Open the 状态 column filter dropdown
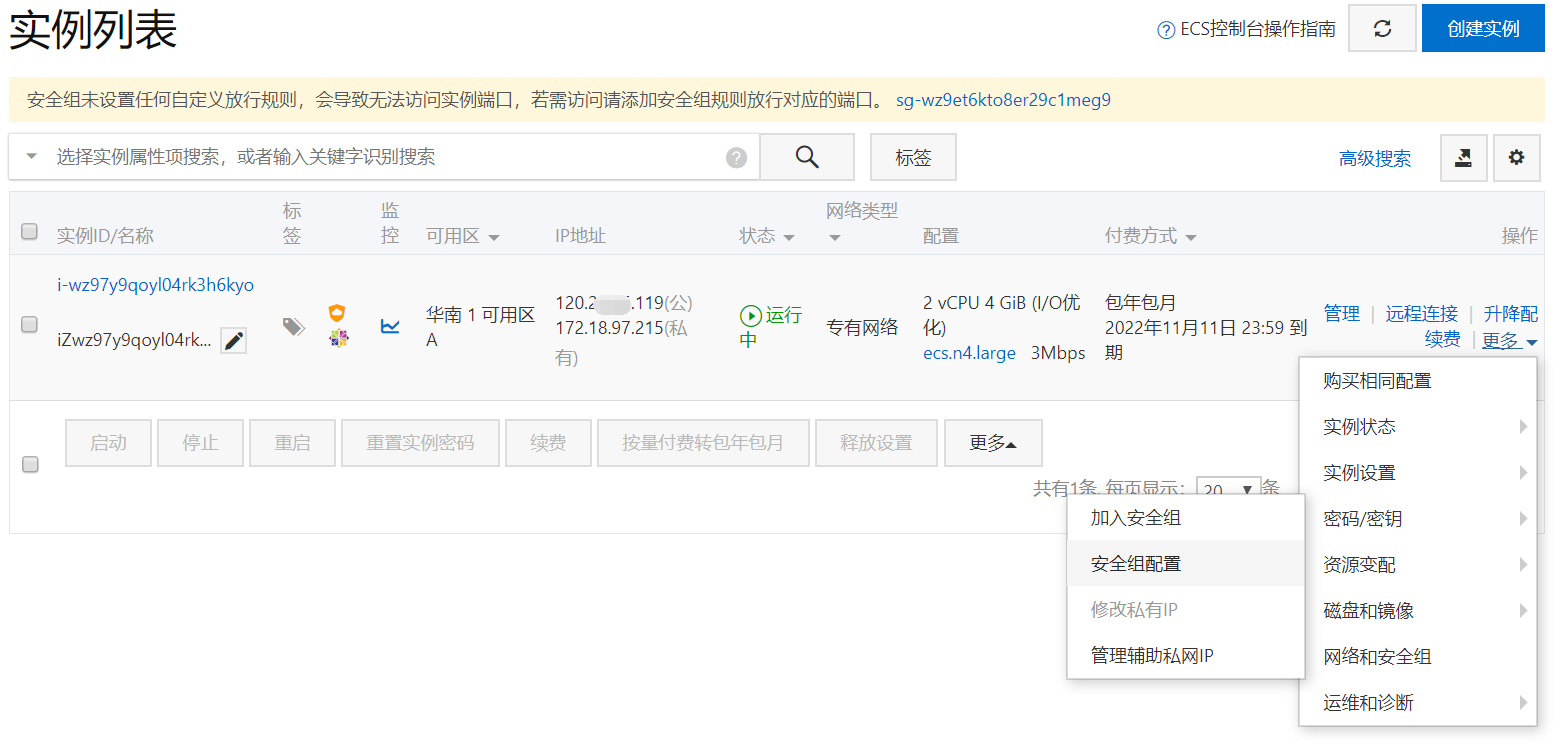This screenshot has height=749, width=1561. (789, 238)
